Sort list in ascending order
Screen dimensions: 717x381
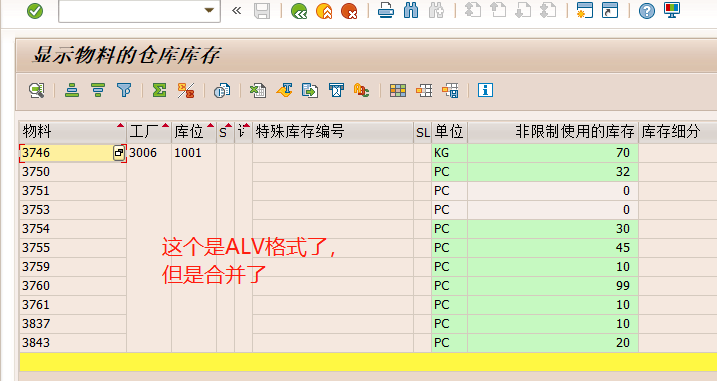point(72,90)
